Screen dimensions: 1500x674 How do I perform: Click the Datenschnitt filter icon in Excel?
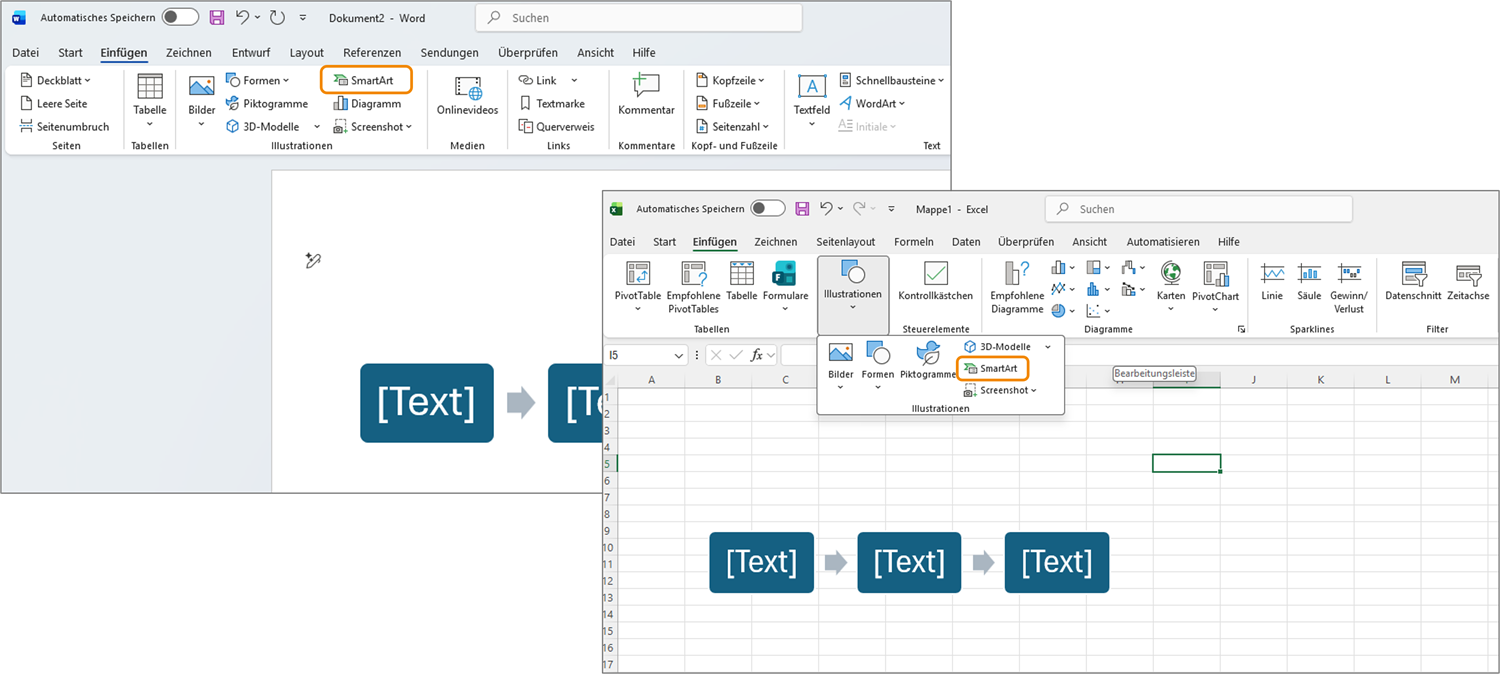coord(1413,283)
